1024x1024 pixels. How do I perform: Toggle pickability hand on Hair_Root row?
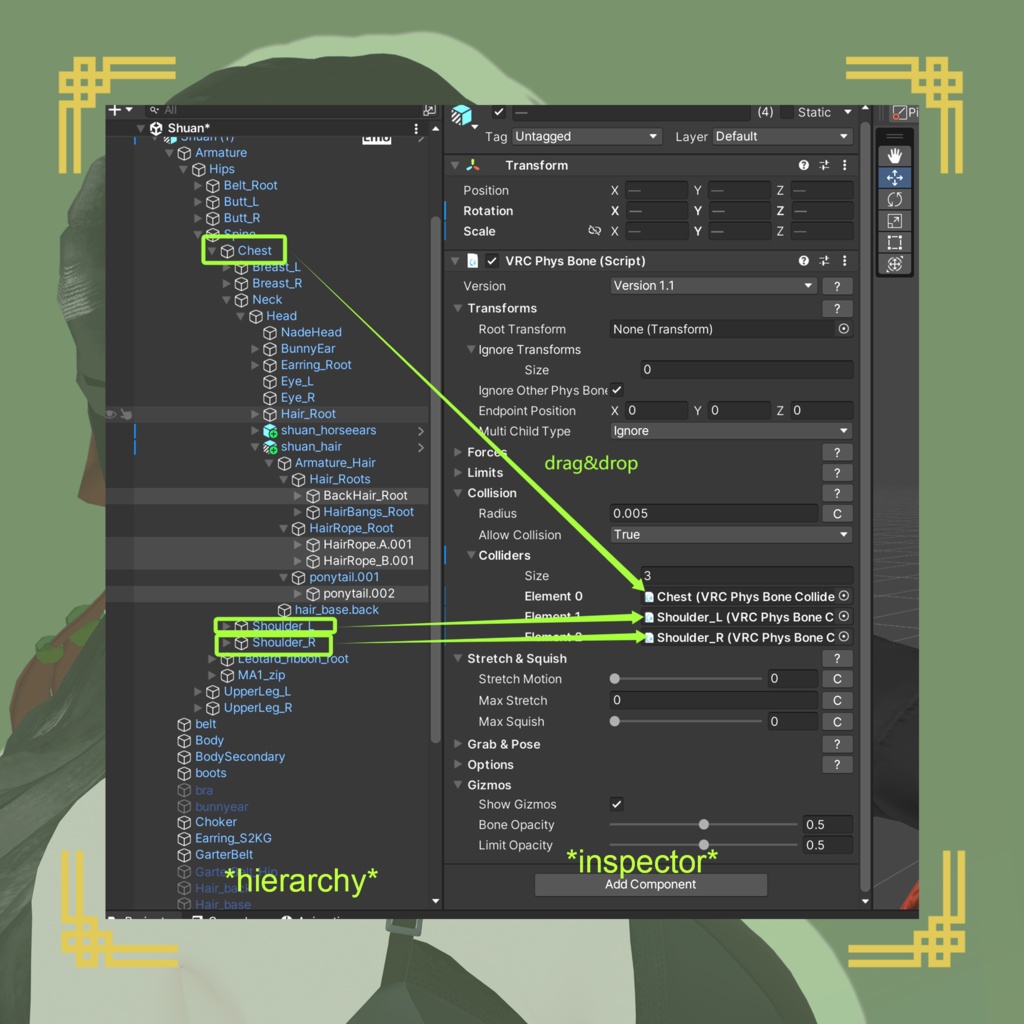[126, 413]
